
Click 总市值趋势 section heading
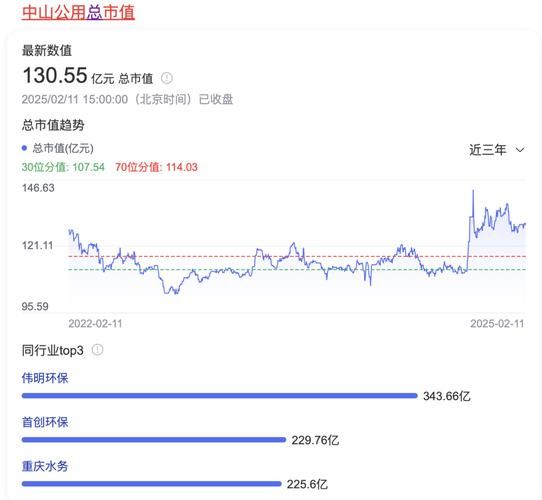(x=53, y=125)
